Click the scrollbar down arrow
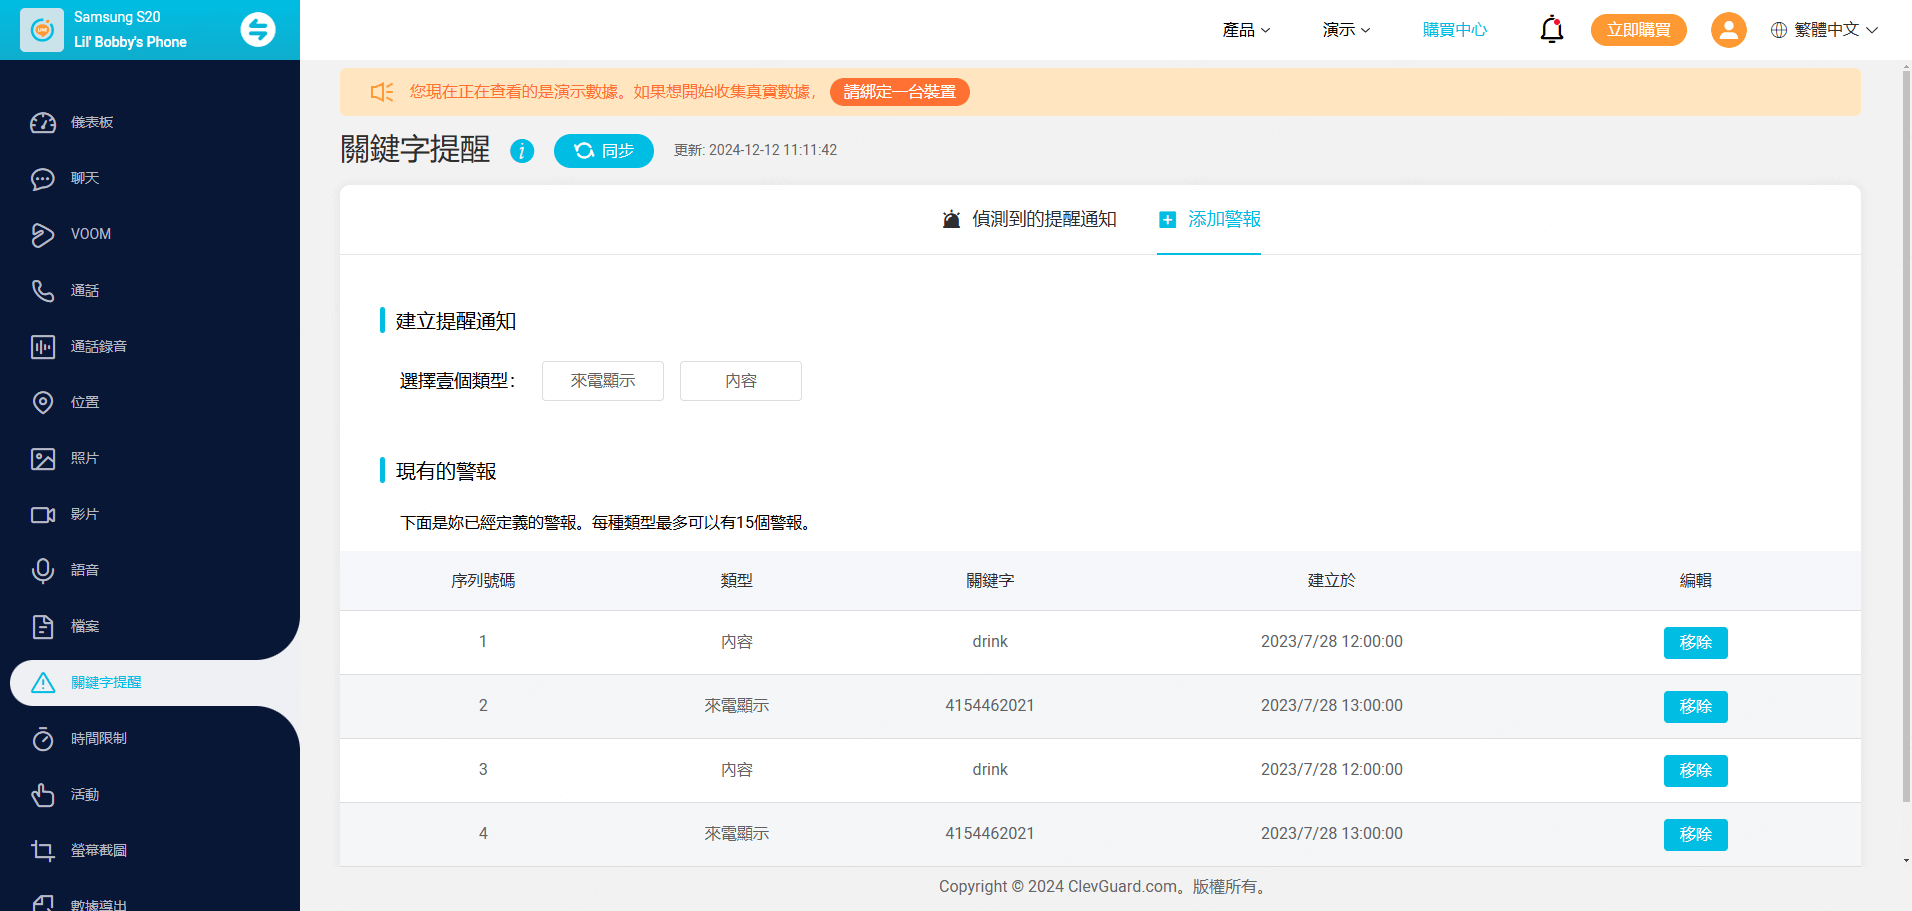The height and width of the screenshot is (911, 1912). (x=1906, y=860)
